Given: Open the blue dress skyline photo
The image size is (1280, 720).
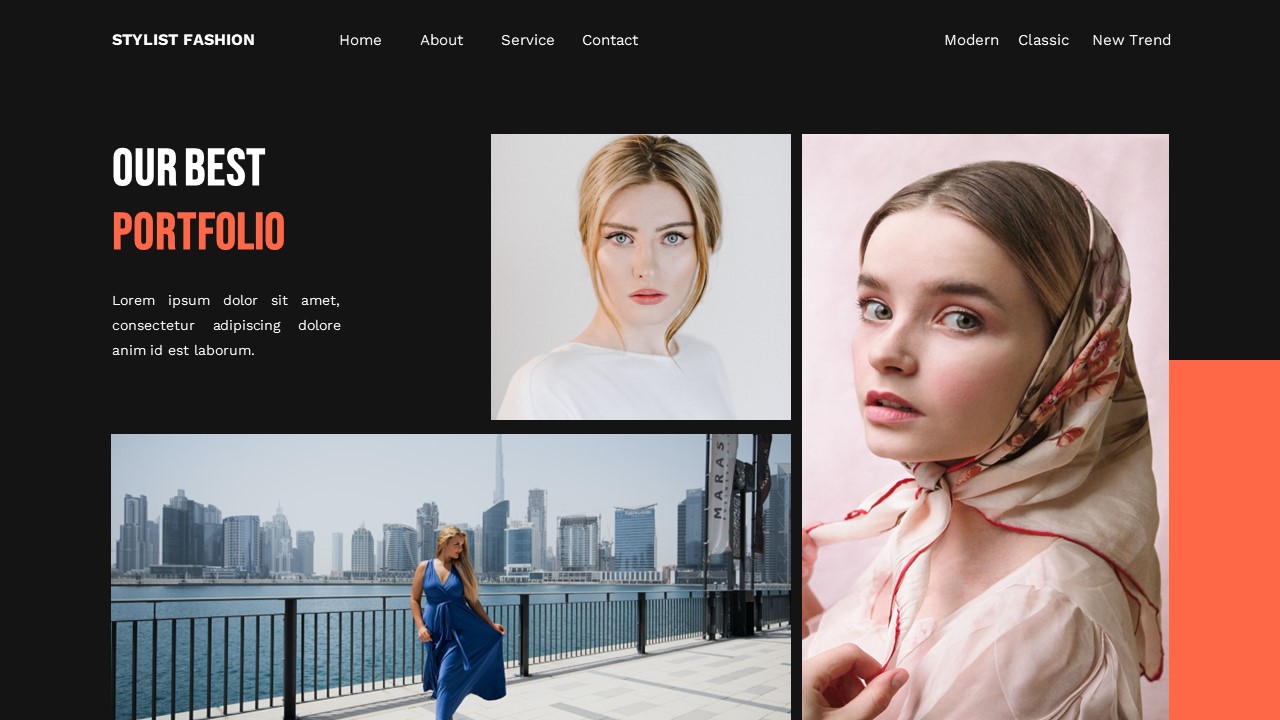Looking at the screenshot, I should (x=451, y=577).
